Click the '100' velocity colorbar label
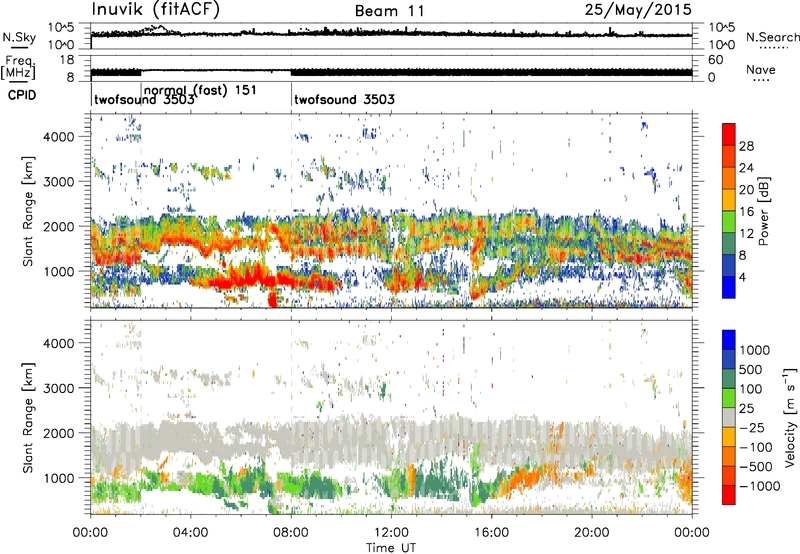Viewport: 800px width, 554px height. point(751,389)
